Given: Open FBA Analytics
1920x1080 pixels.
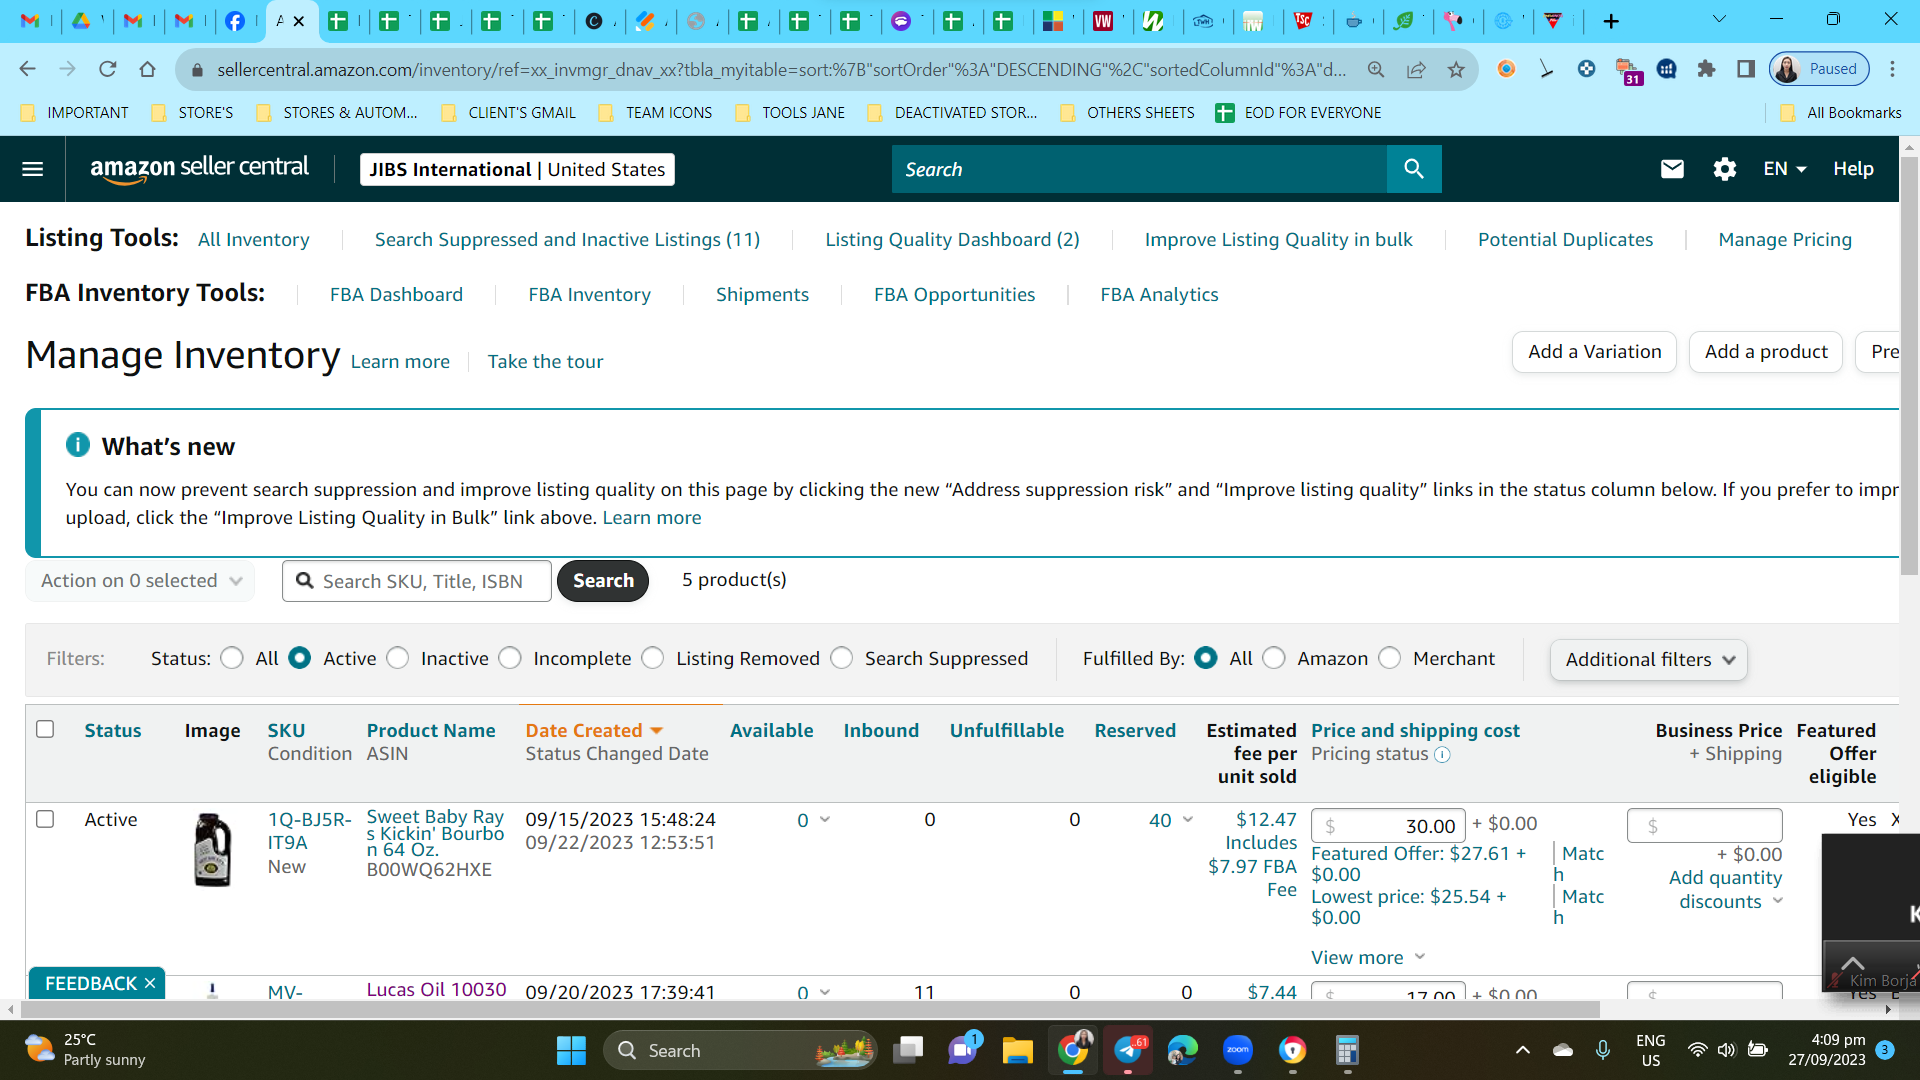Looking at the screenshot, I should pyautogui.click(x=1159, y=295).
